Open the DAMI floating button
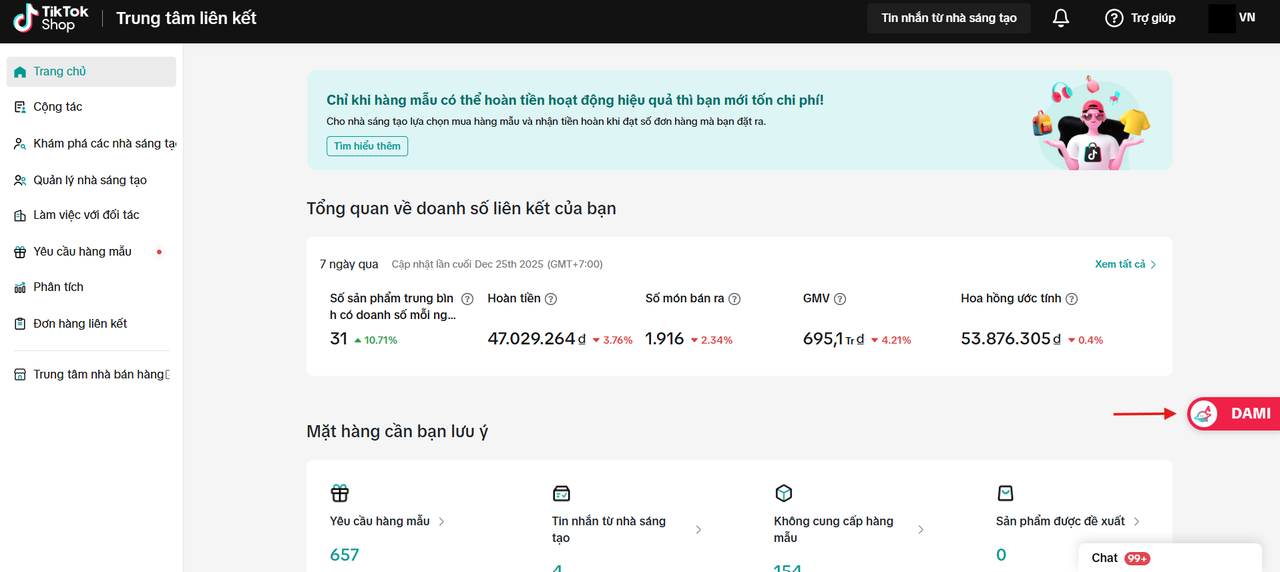Image resolution: width=1280 pixels, height=572 pixels. [x=1234, y=413]
